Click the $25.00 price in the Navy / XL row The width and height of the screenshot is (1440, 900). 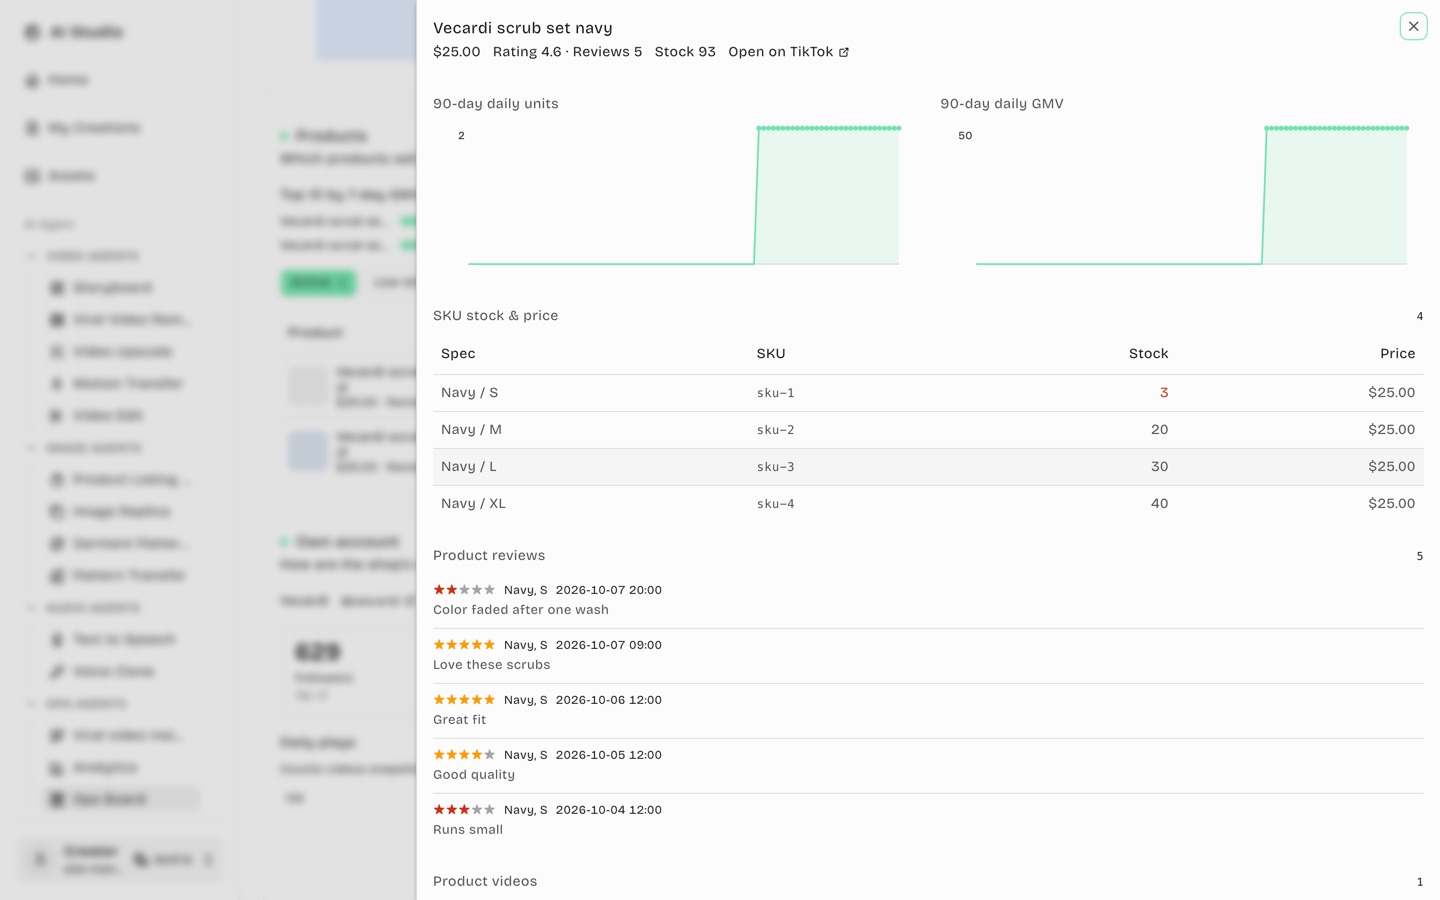tap(1392, 504)
